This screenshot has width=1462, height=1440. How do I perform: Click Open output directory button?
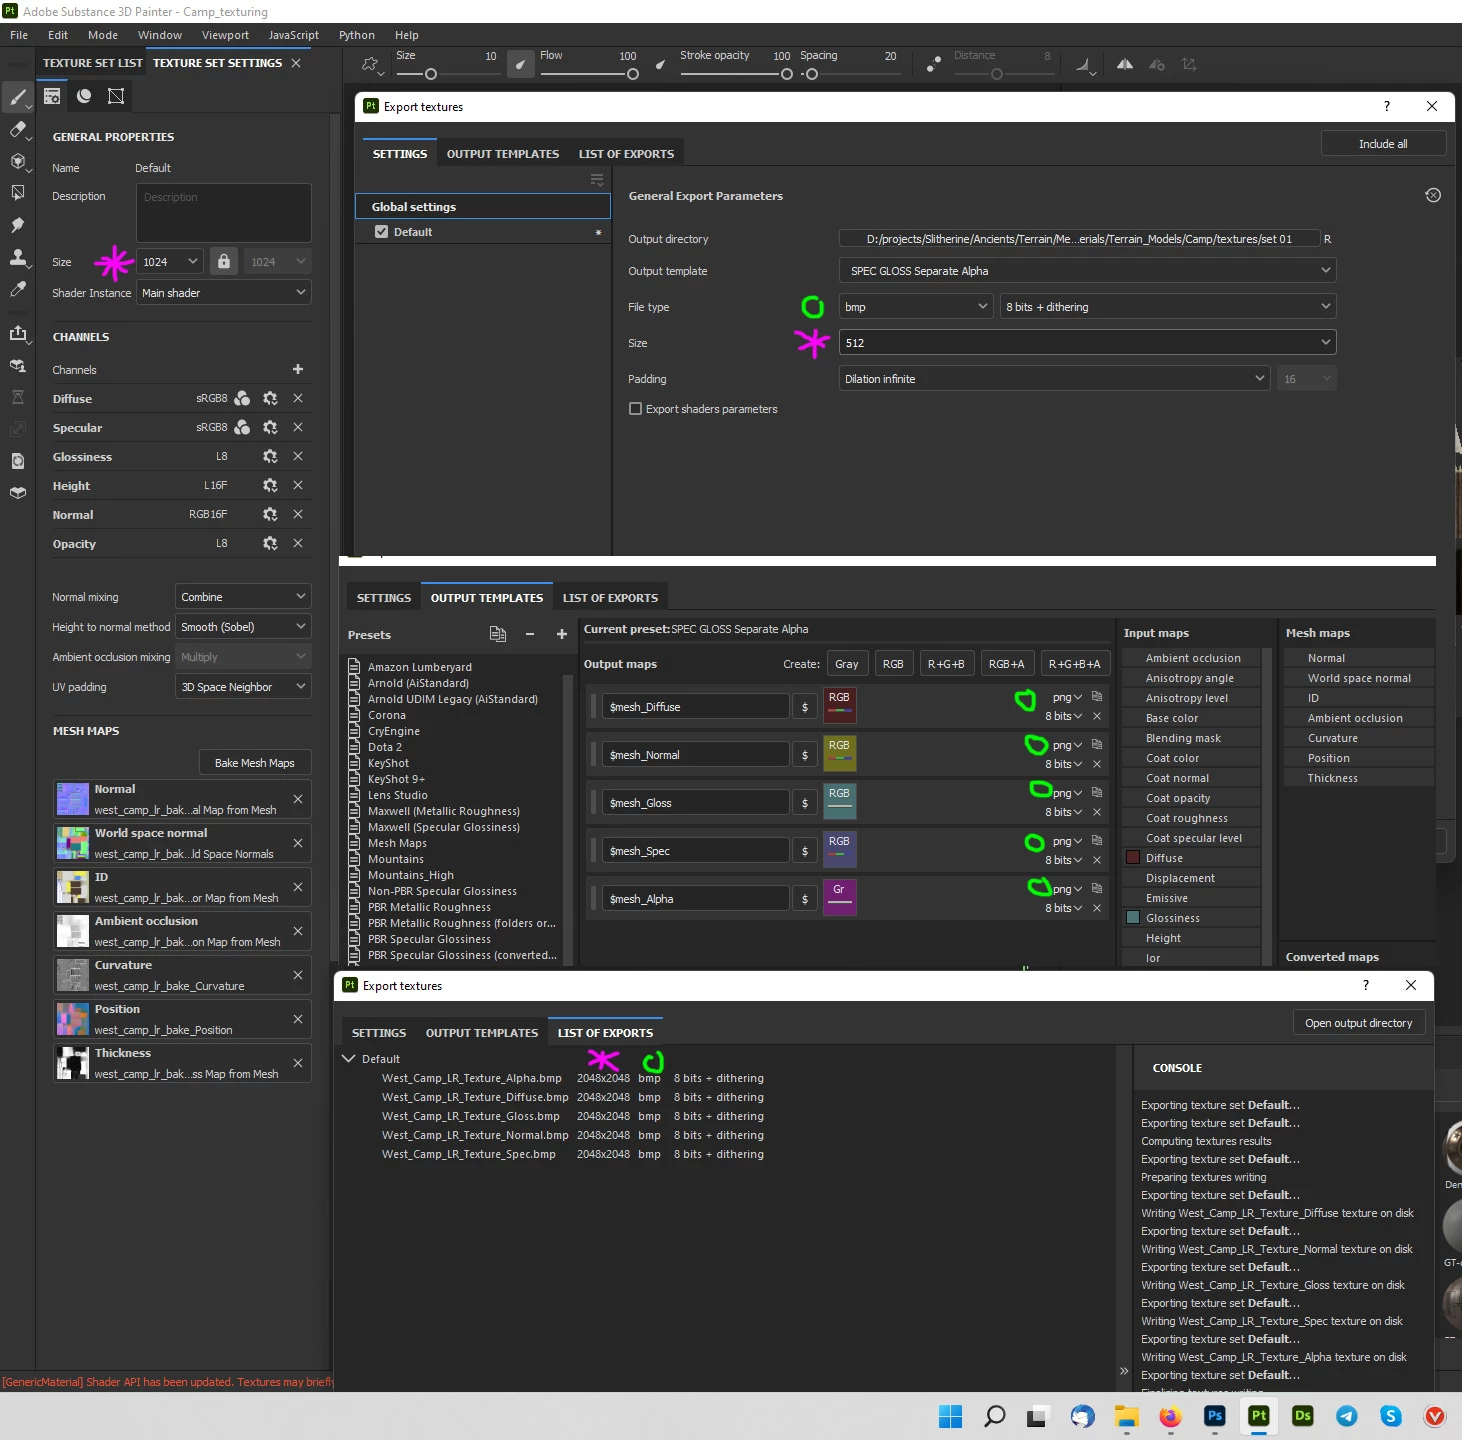pos(1359,1023)
